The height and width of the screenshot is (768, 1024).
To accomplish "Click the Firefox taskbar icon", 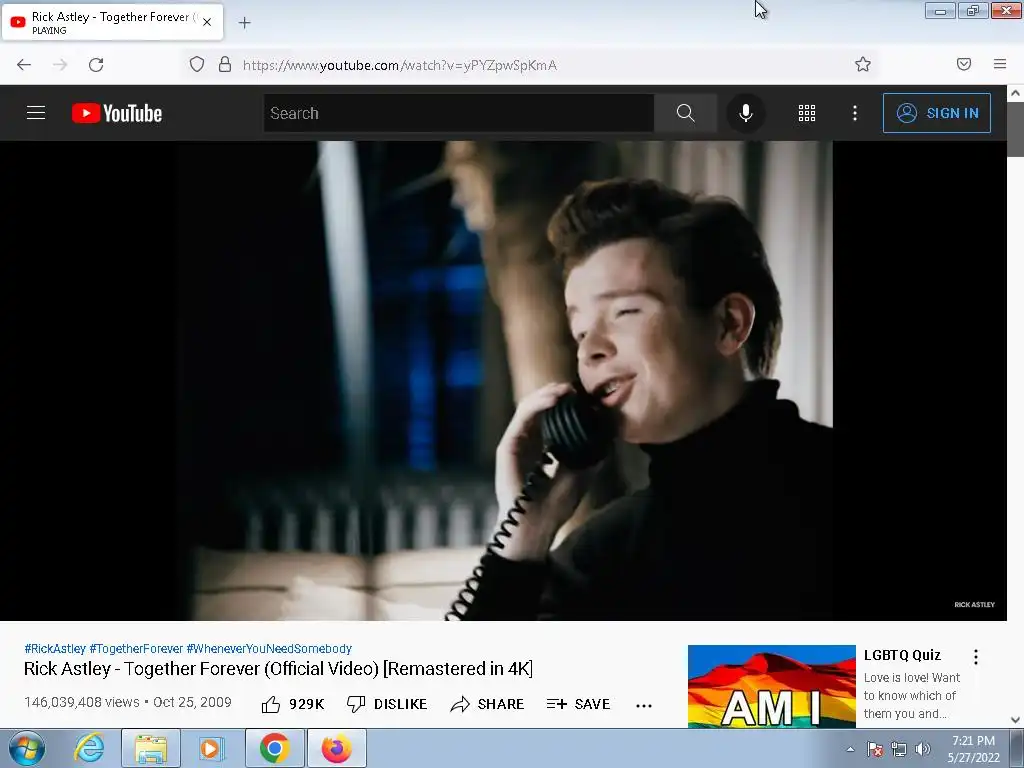I will point(336,748).
